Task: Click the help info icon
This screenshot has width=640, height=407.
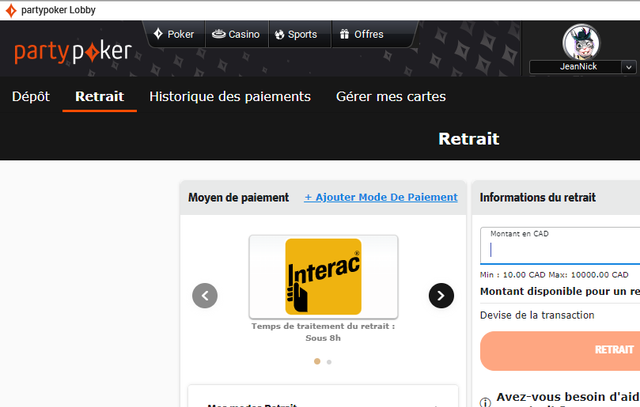Action: 485,403
